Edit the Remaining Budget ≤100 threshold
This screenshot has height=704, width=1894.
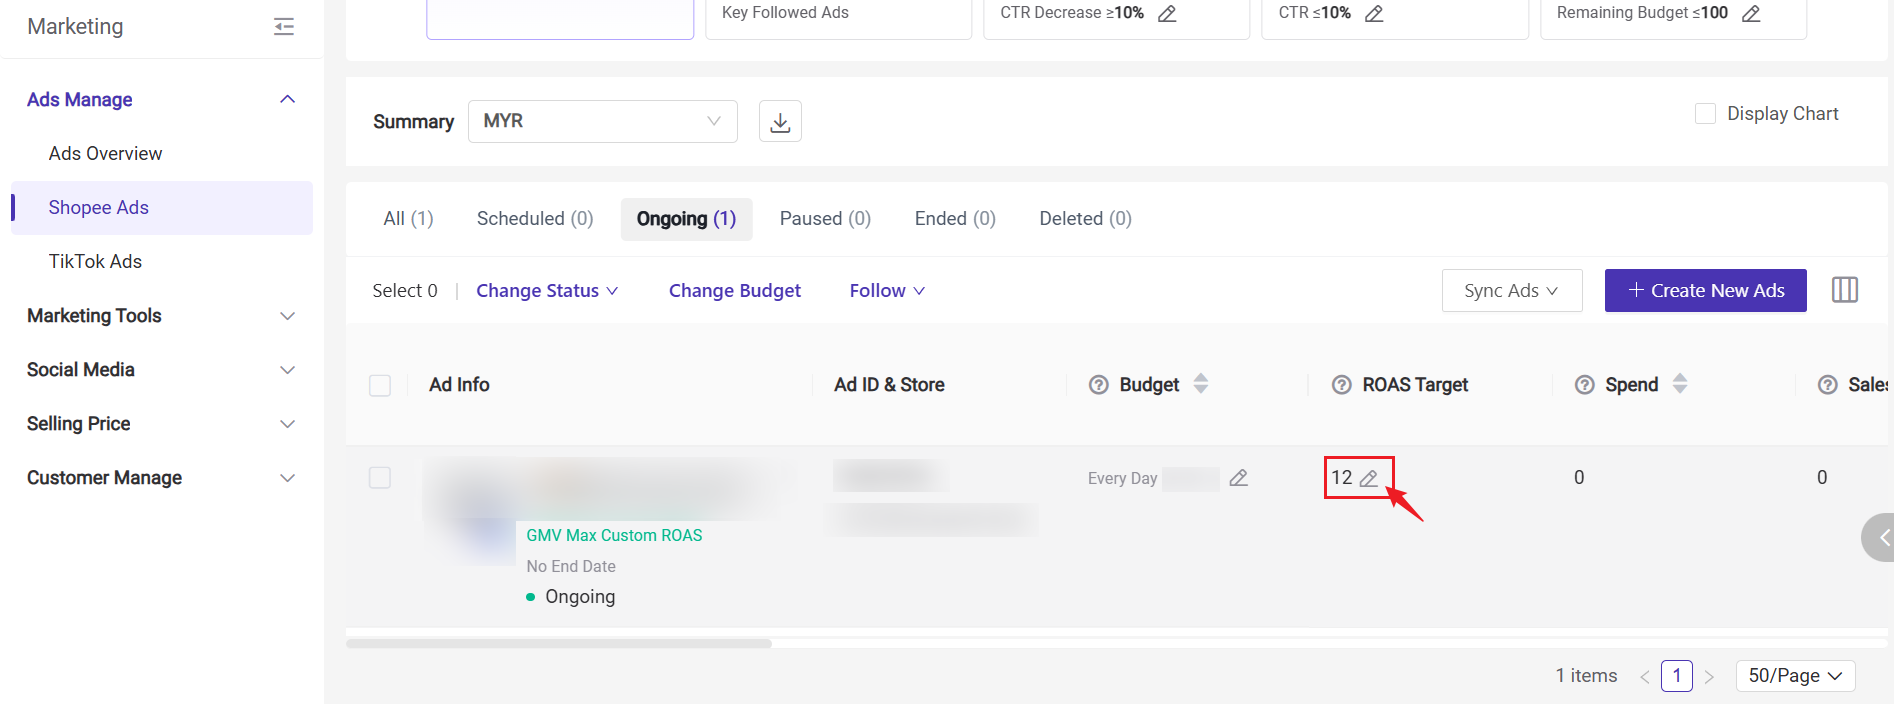click(1751, 14)
